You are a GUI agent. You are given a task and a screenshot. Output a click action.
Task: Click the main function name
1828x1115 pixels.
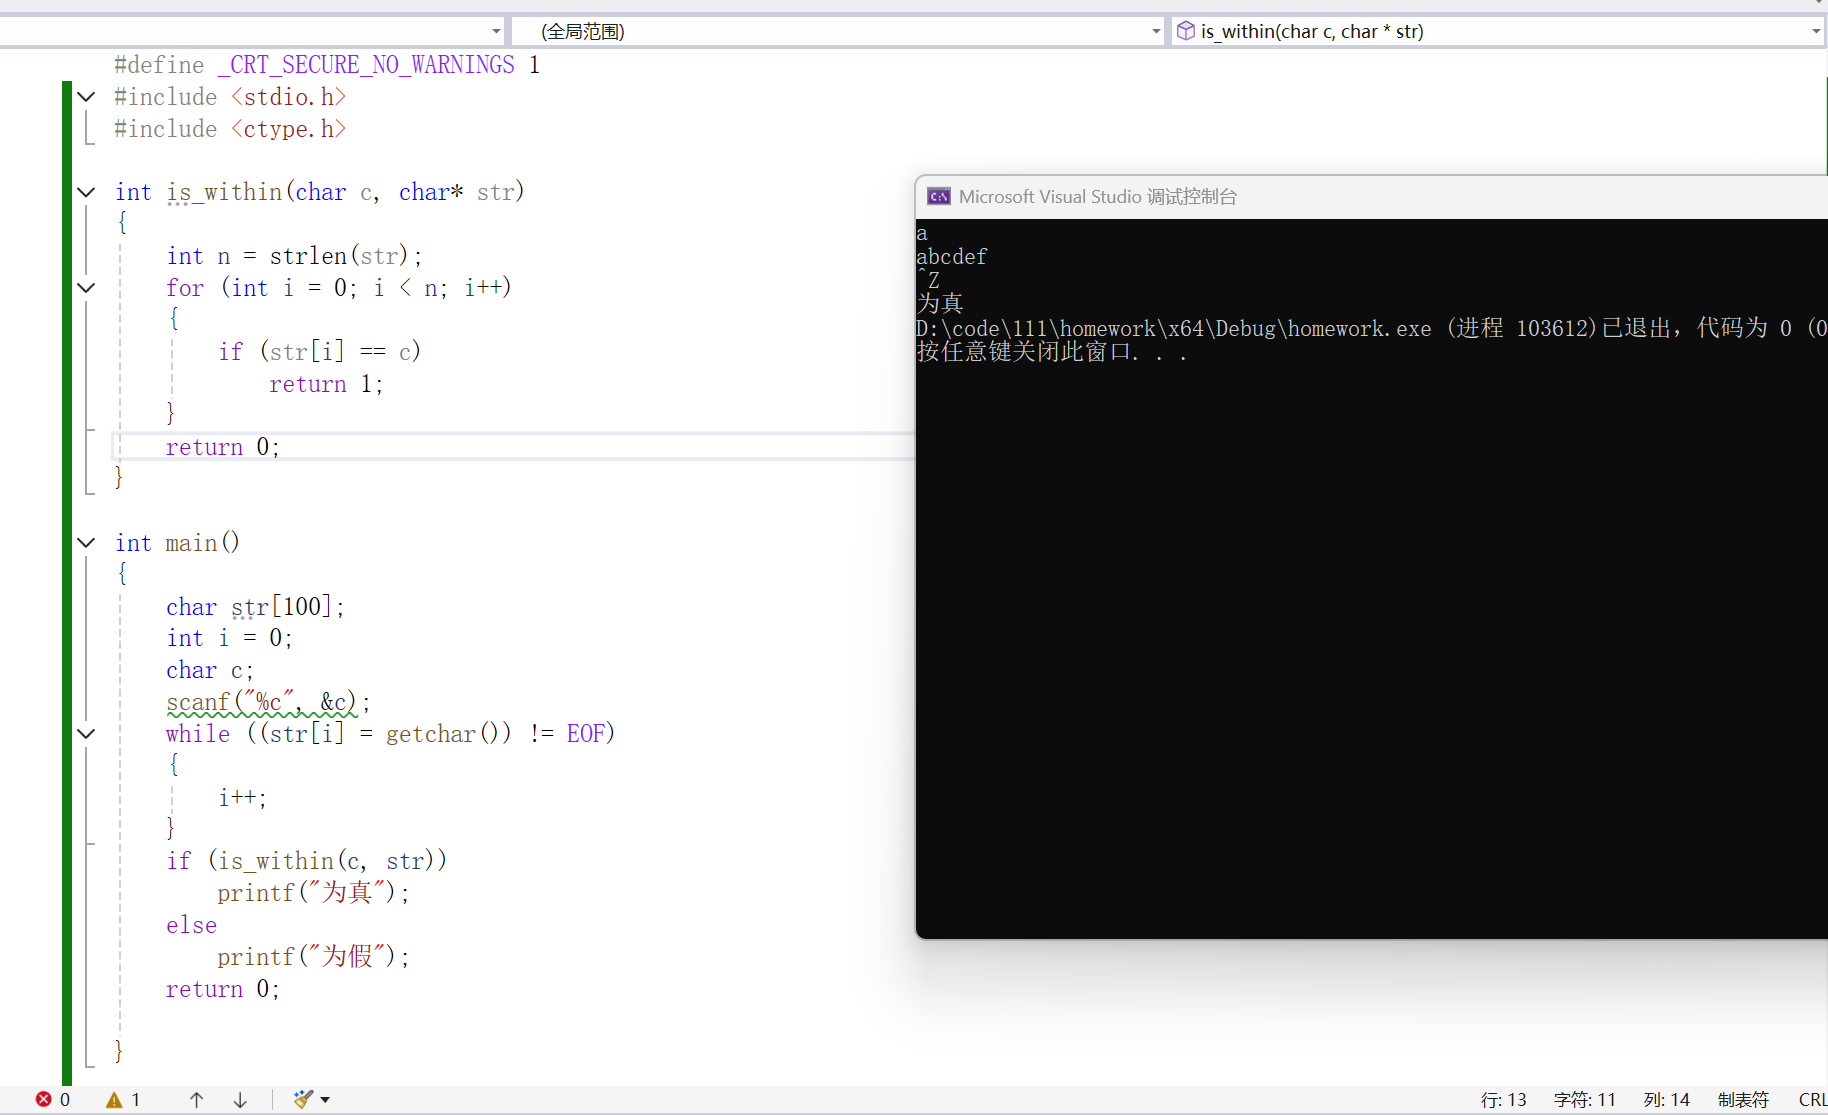pos(191,543)
